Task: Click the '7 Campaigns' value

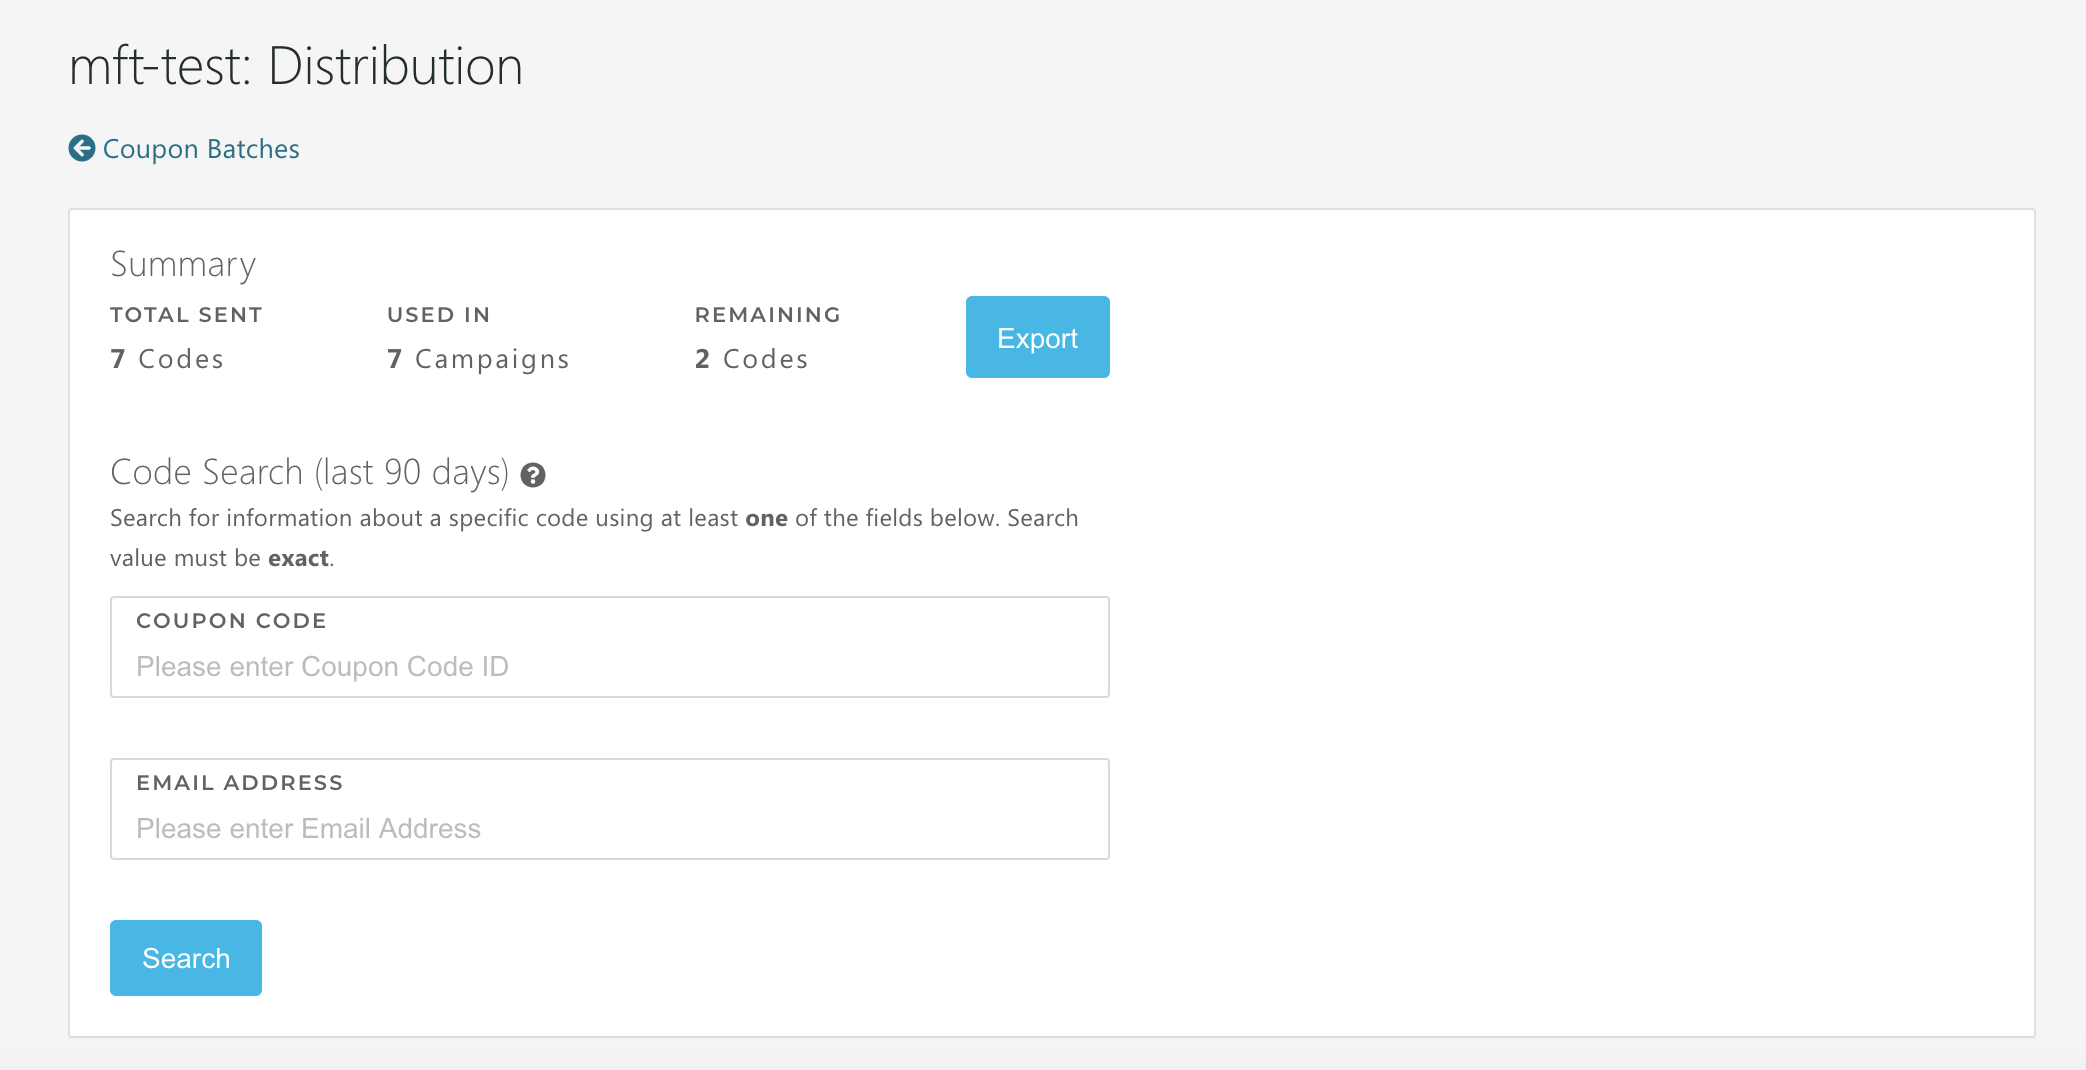Action: [x=478, y=359]
